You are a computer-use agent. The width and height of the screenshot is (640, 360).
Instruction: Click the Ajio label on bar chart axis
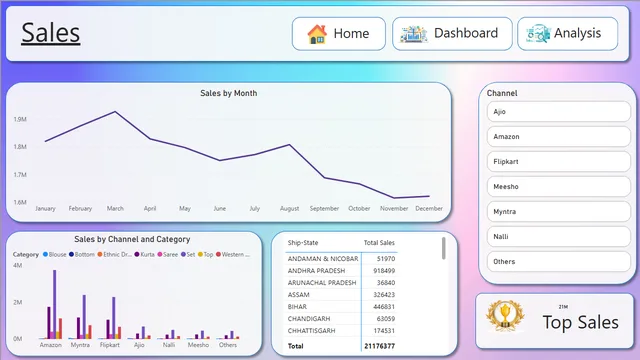pos(139,345)
